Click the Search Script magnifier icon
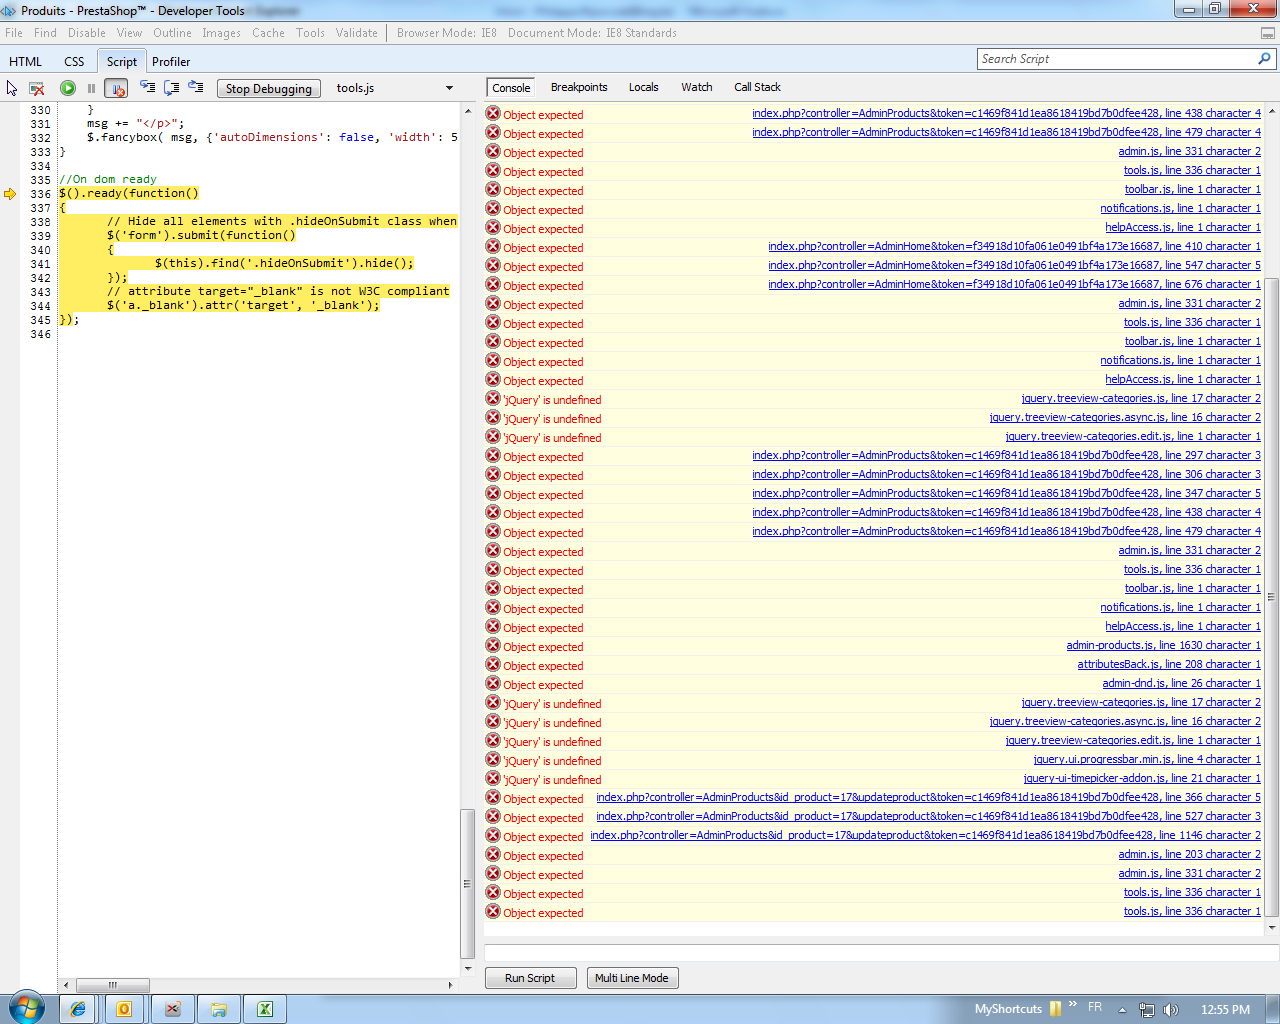 [1264, 59]
